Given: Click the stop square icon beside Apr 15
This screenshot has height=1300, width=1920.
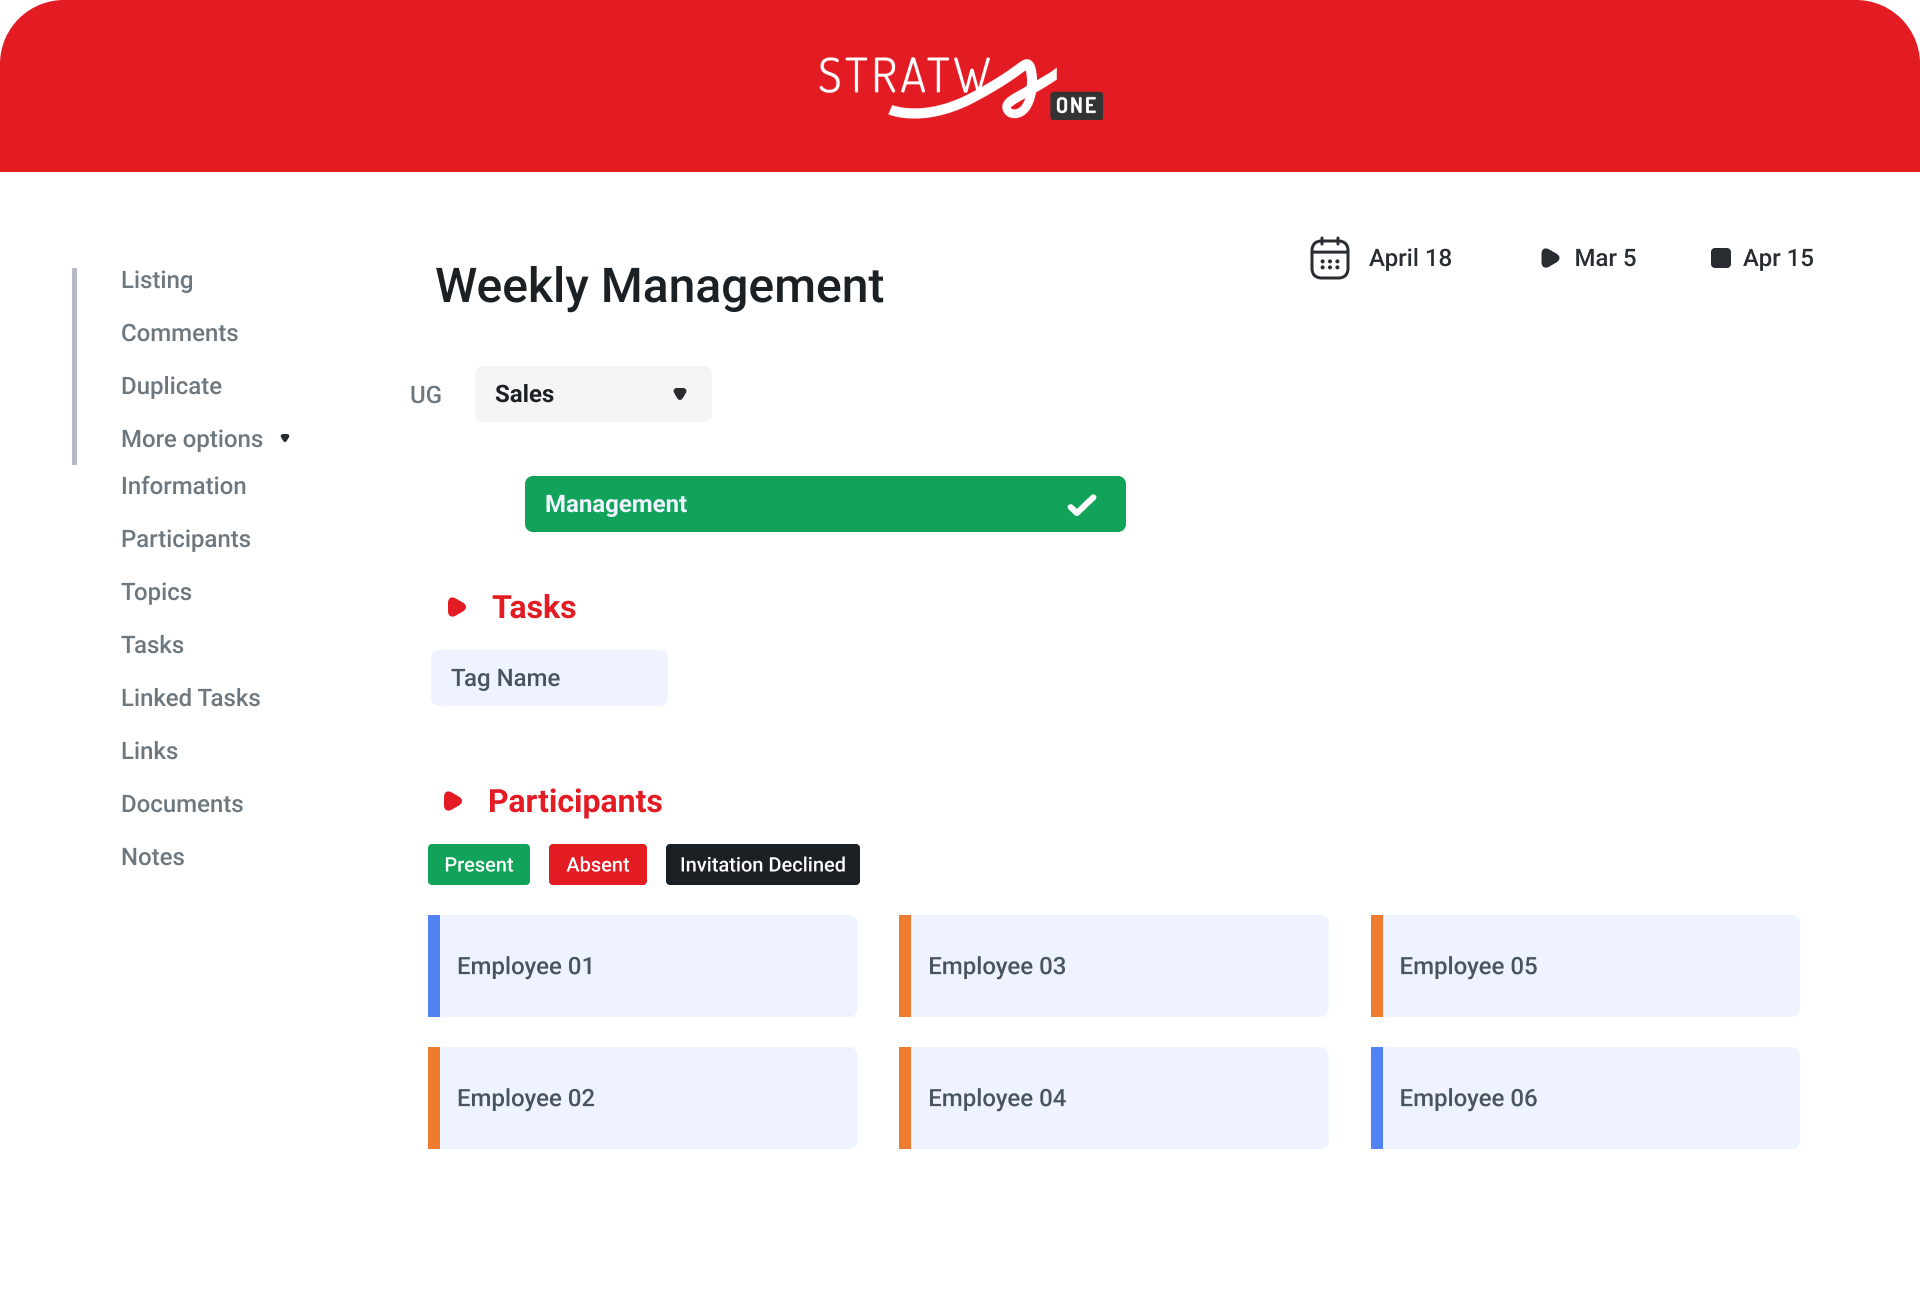Looking at the screenshot, I should (1720, 258).
